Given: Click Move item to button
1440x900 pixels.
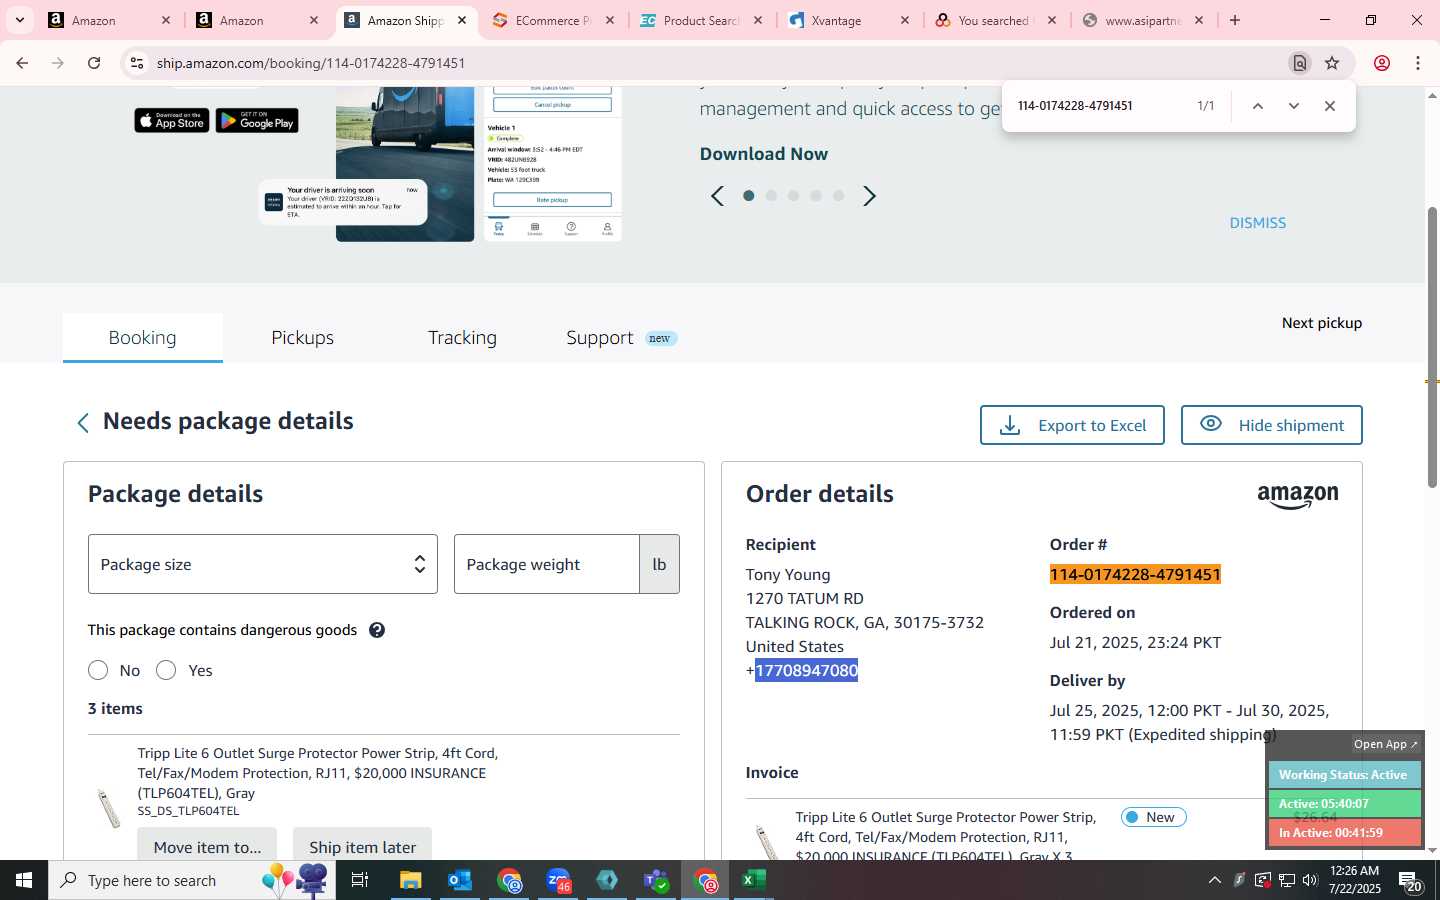Looking at the screenshot, I should pos(207,846).
